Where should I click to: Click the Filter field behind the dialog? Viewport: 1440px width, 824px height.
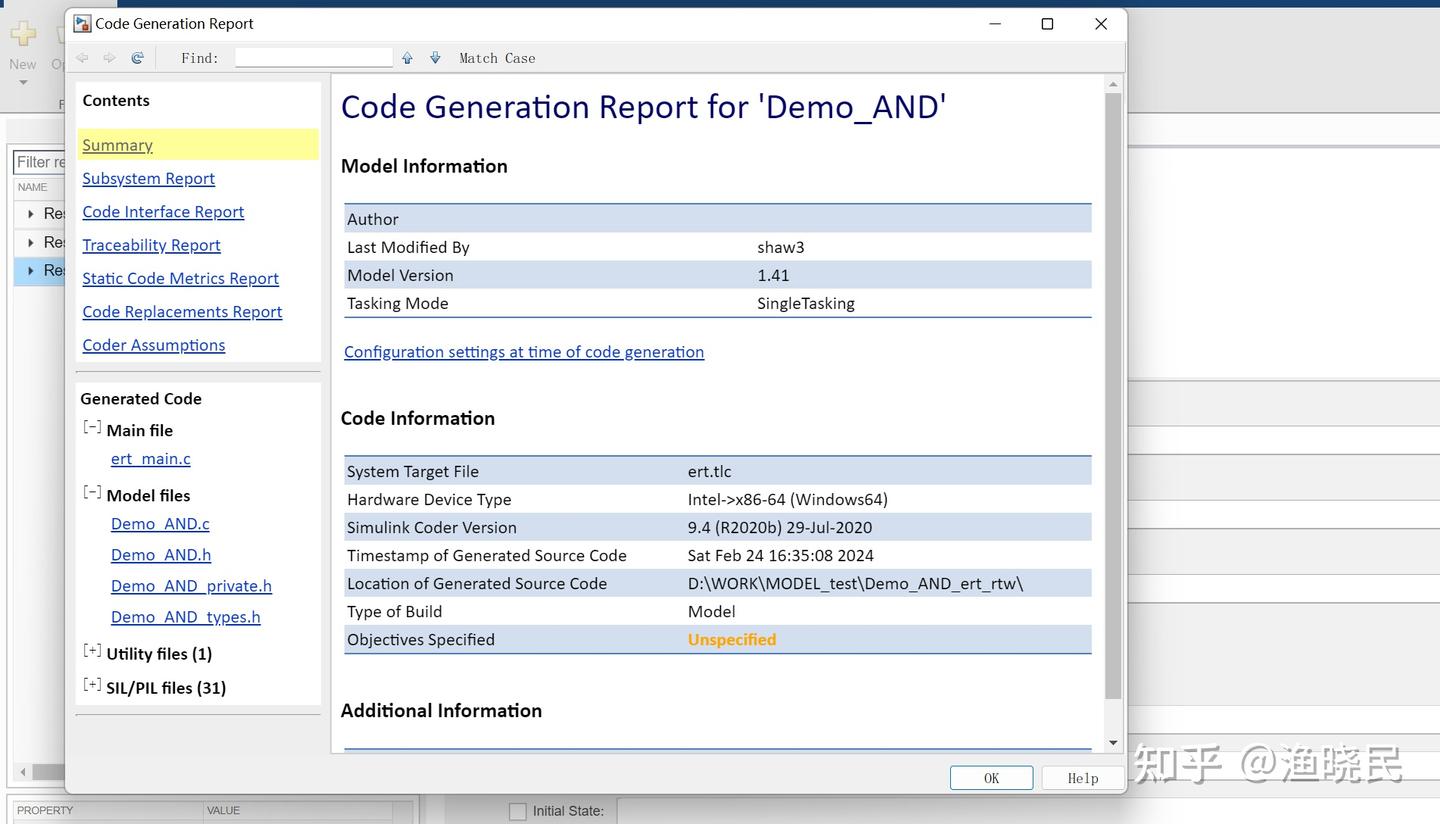click(x=39, y=162)
